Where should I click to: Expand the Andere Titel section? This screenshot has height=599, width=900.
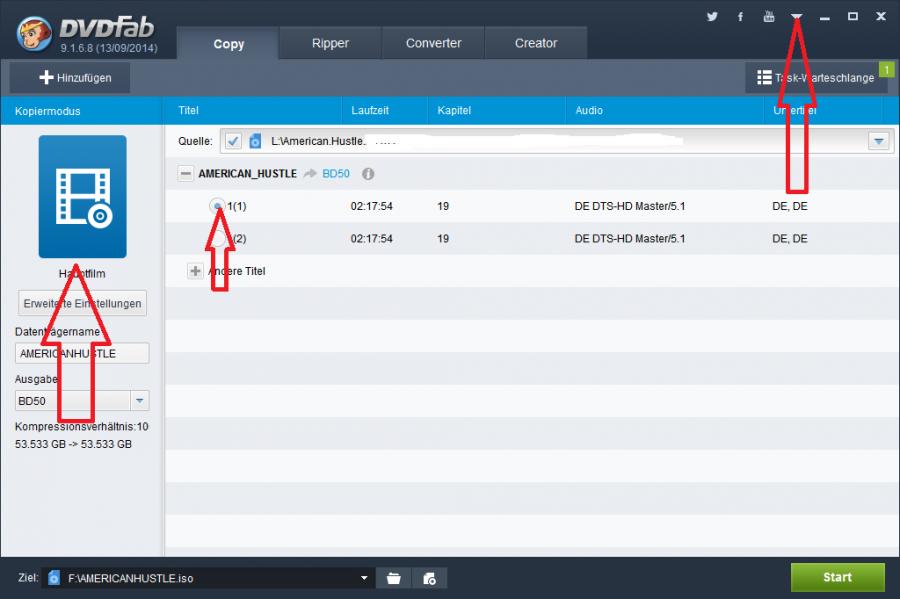point(195,271)
